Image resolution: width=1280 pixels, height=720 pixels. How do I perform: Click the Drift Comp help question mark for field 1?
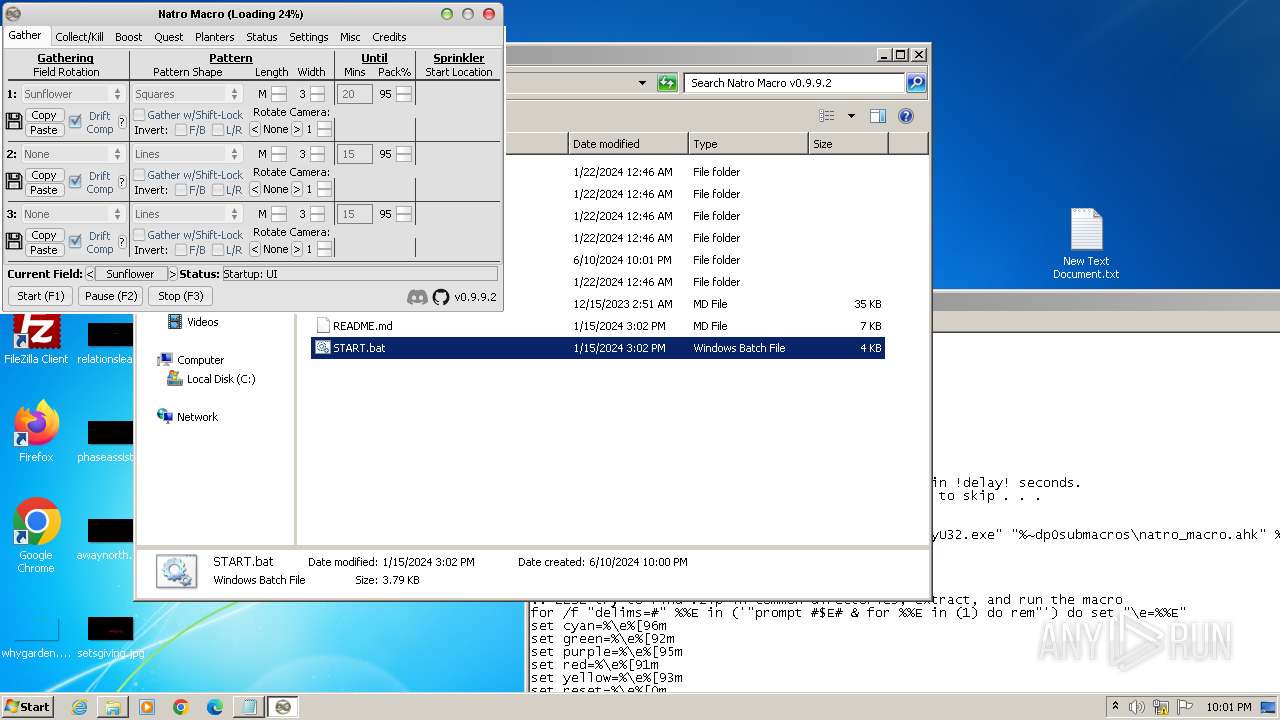122,122
